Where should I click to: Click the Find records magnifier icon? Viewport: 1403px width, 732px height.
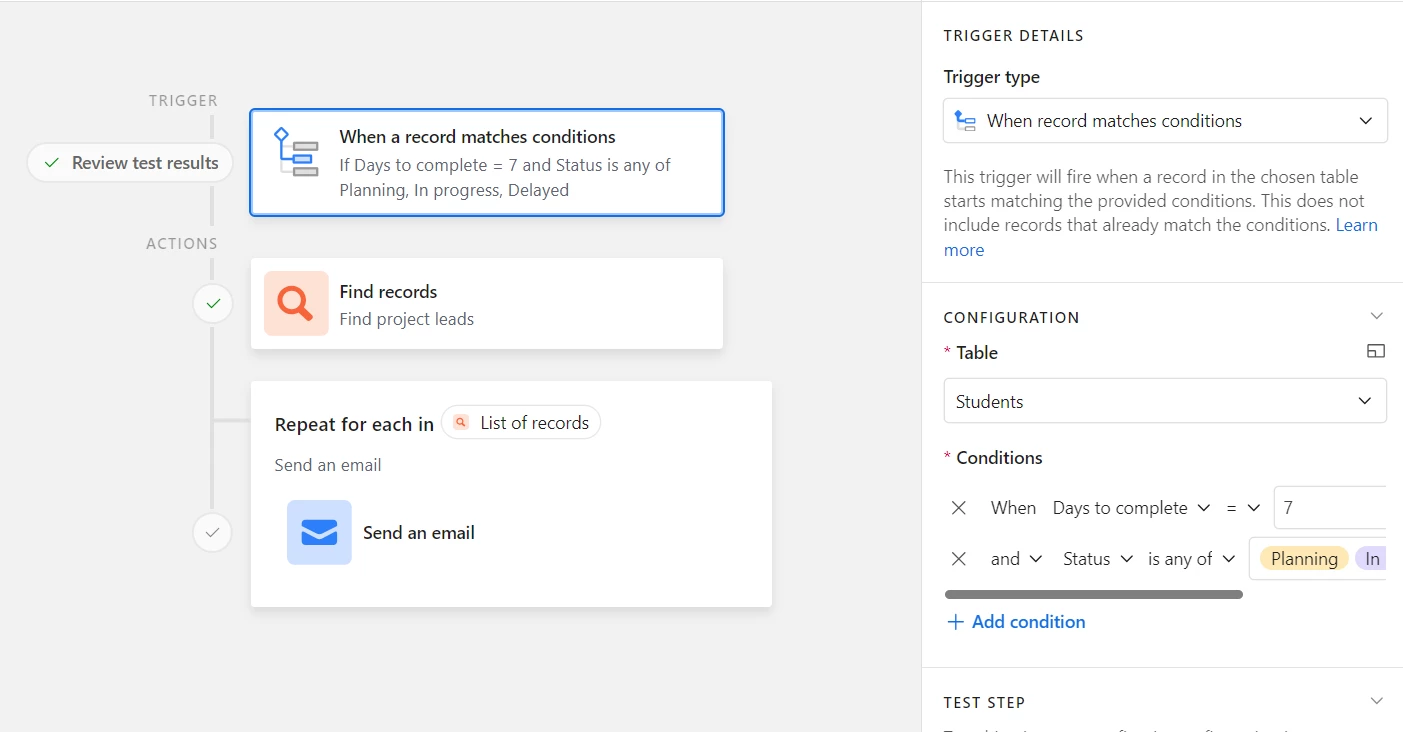[296, 303]
